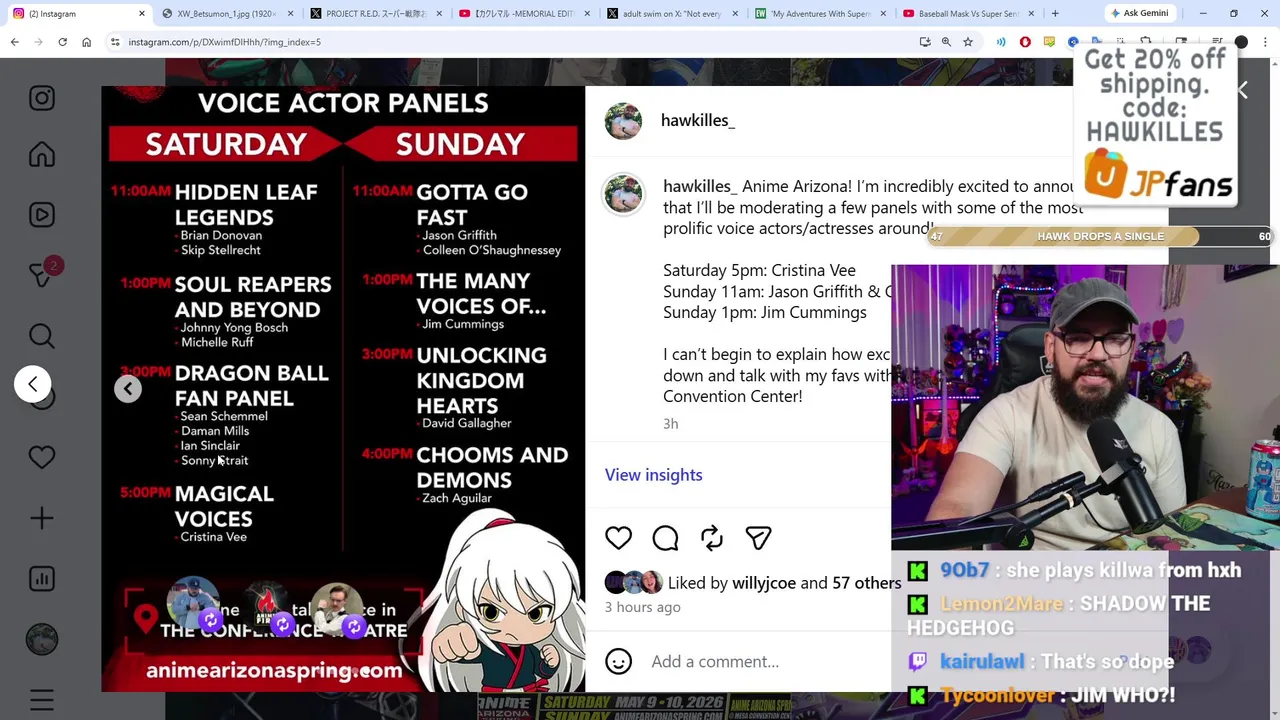Click the header profile picture of hawkilles_
This screenshot has height=720, width=1280.
tap(623, 121)
